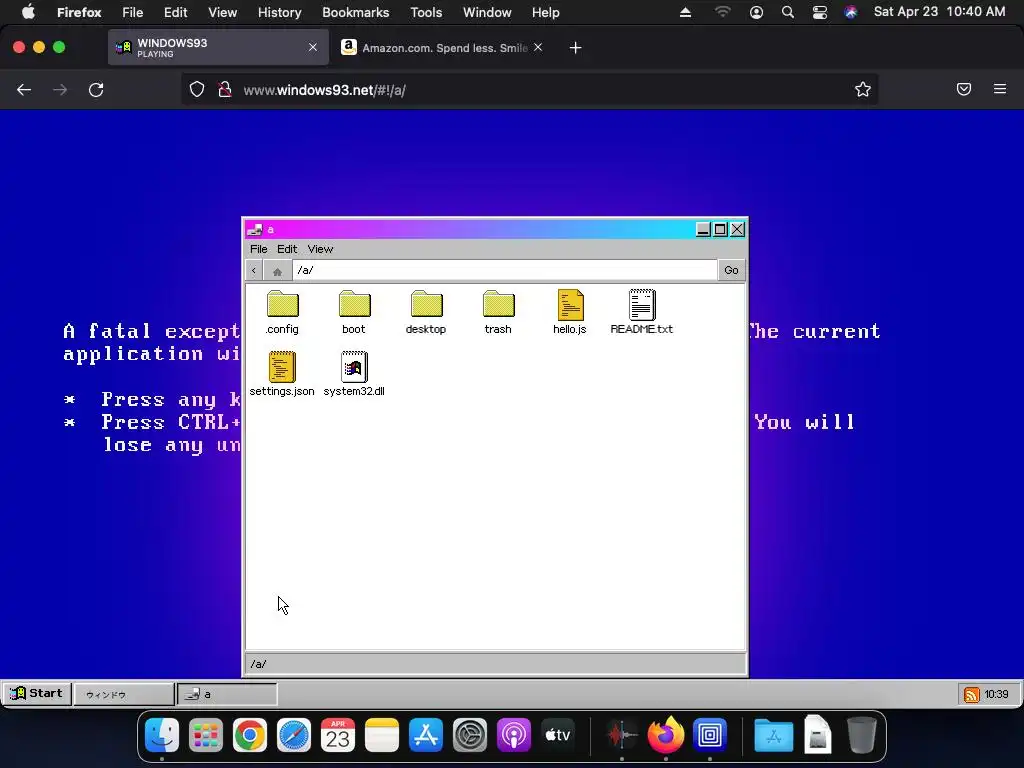The image size is (1024, 768).
Task: Open Launchpad from the Dock
Action: (206, 735)
